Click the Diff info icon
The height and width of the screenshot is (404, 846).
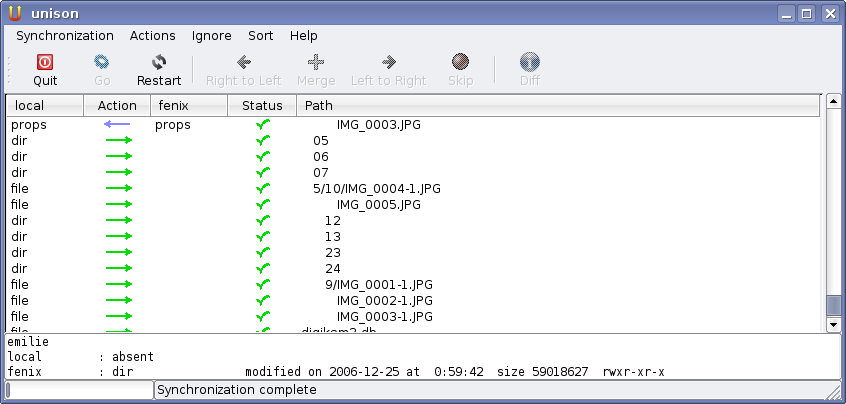click(x=530, y=62)
